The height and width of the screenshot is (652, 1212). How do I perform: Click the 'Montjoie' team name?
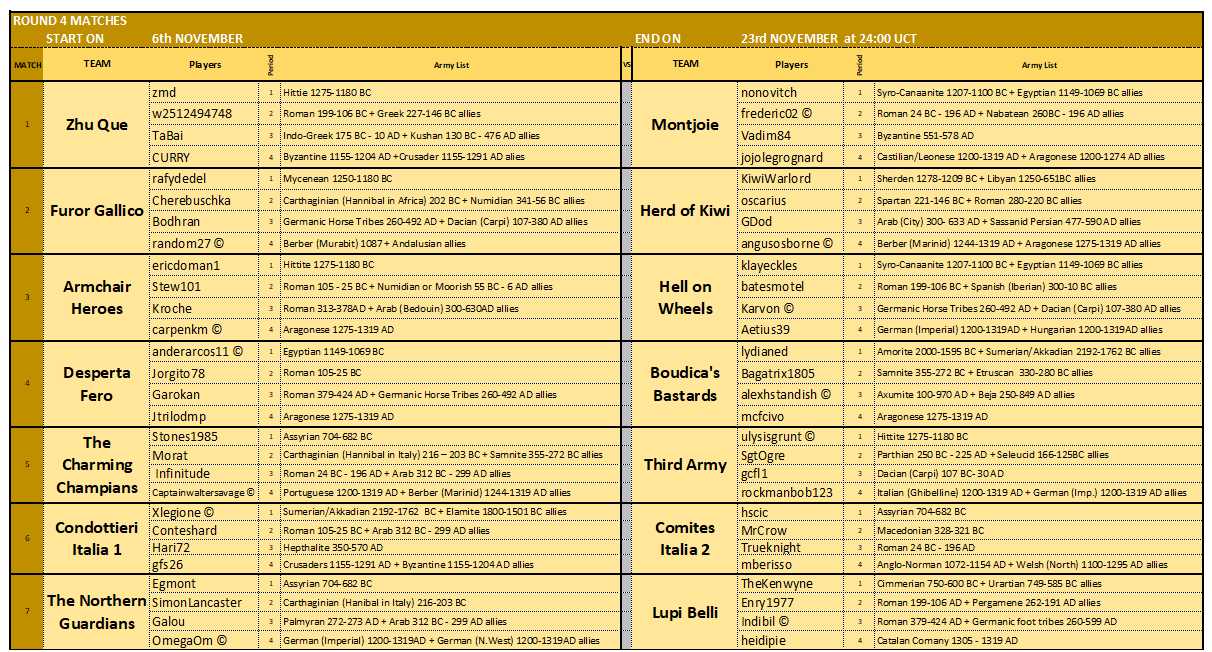coord(685,125)
